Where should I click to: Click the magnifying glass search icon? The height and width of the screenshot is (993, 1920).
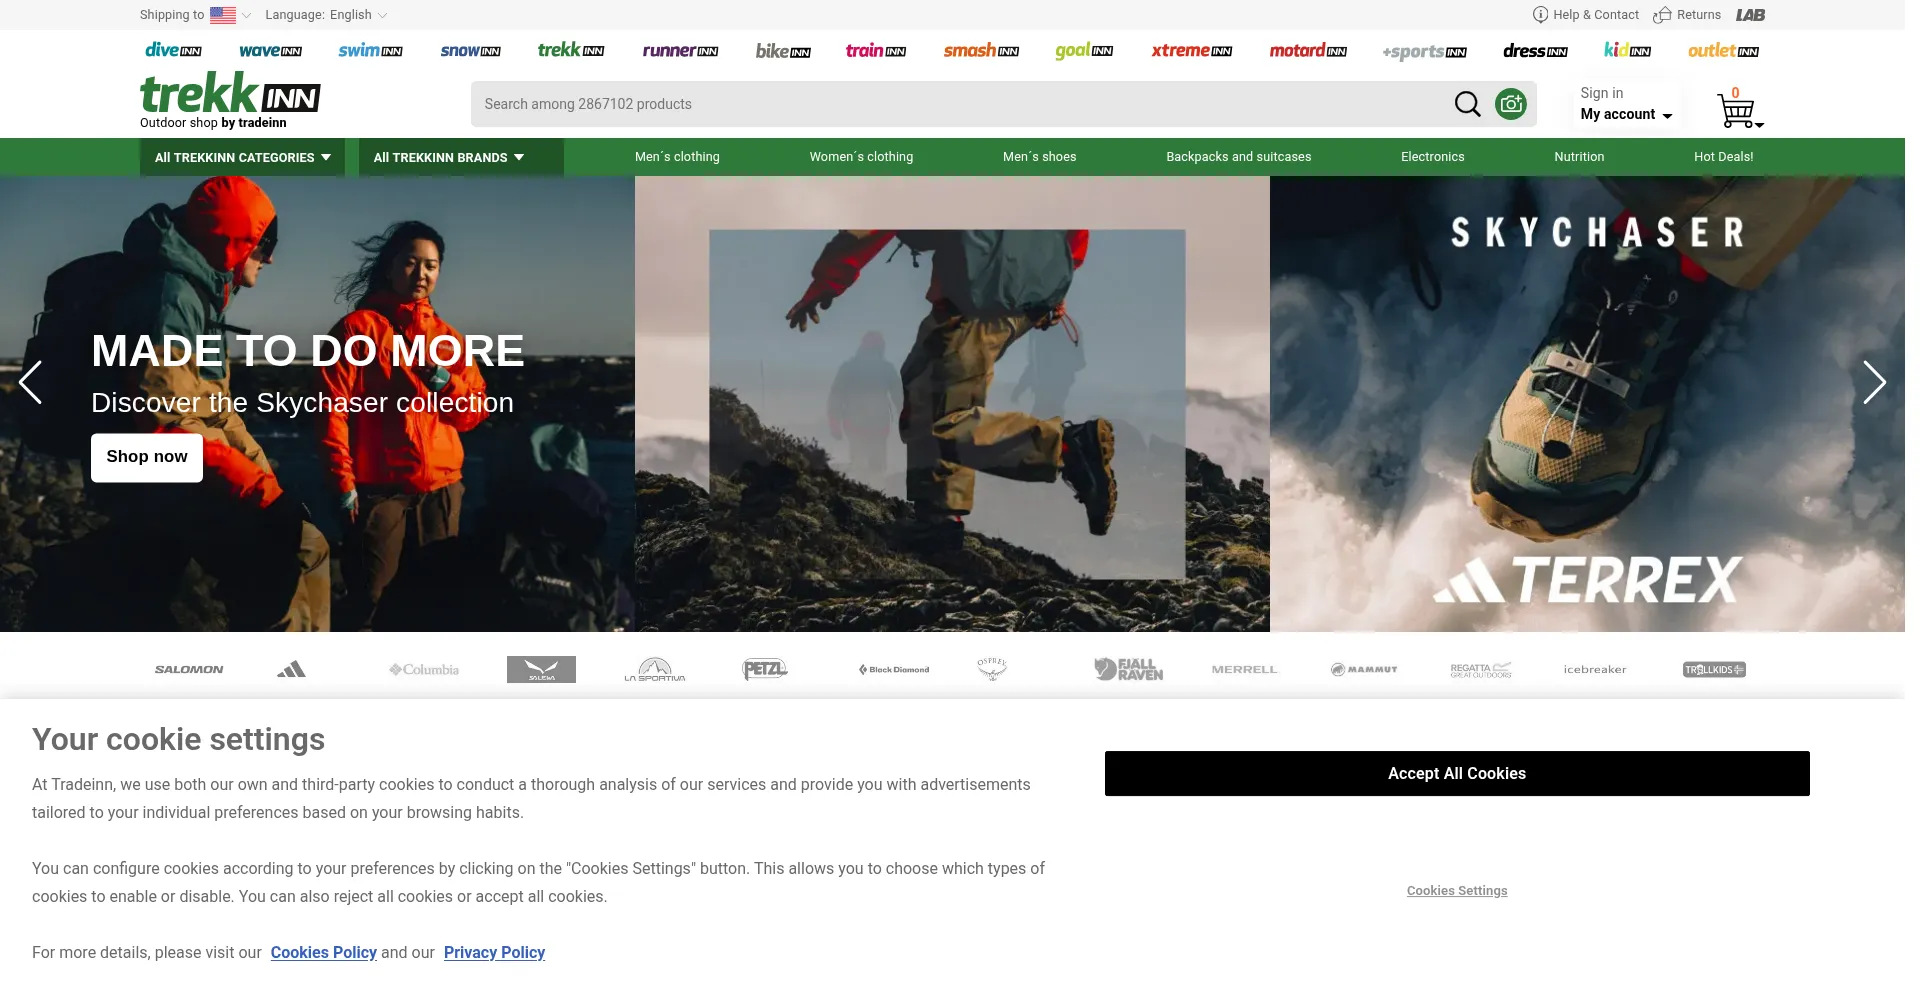1467,104
